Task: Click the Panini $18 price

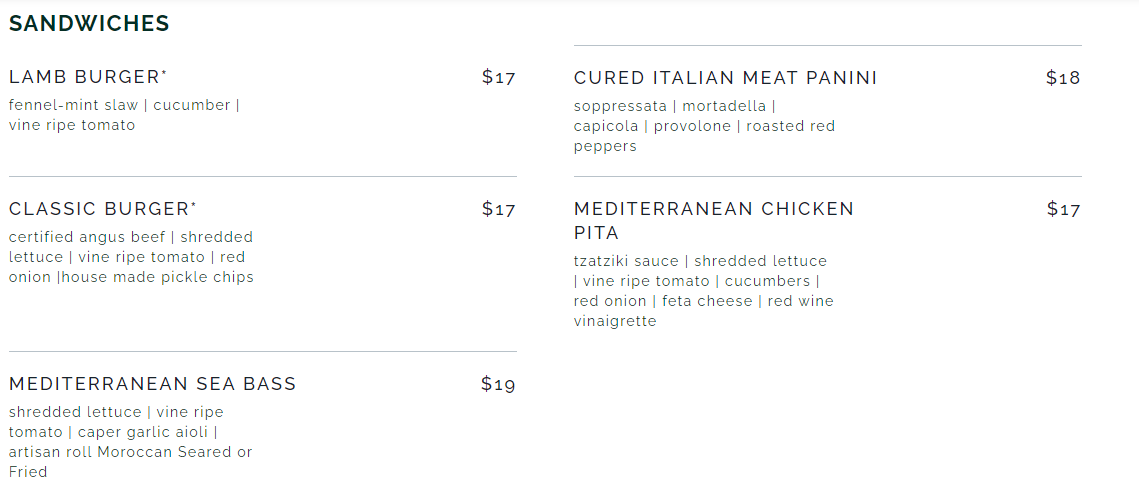Action: pyautogui.click(x=1063, y=78)
